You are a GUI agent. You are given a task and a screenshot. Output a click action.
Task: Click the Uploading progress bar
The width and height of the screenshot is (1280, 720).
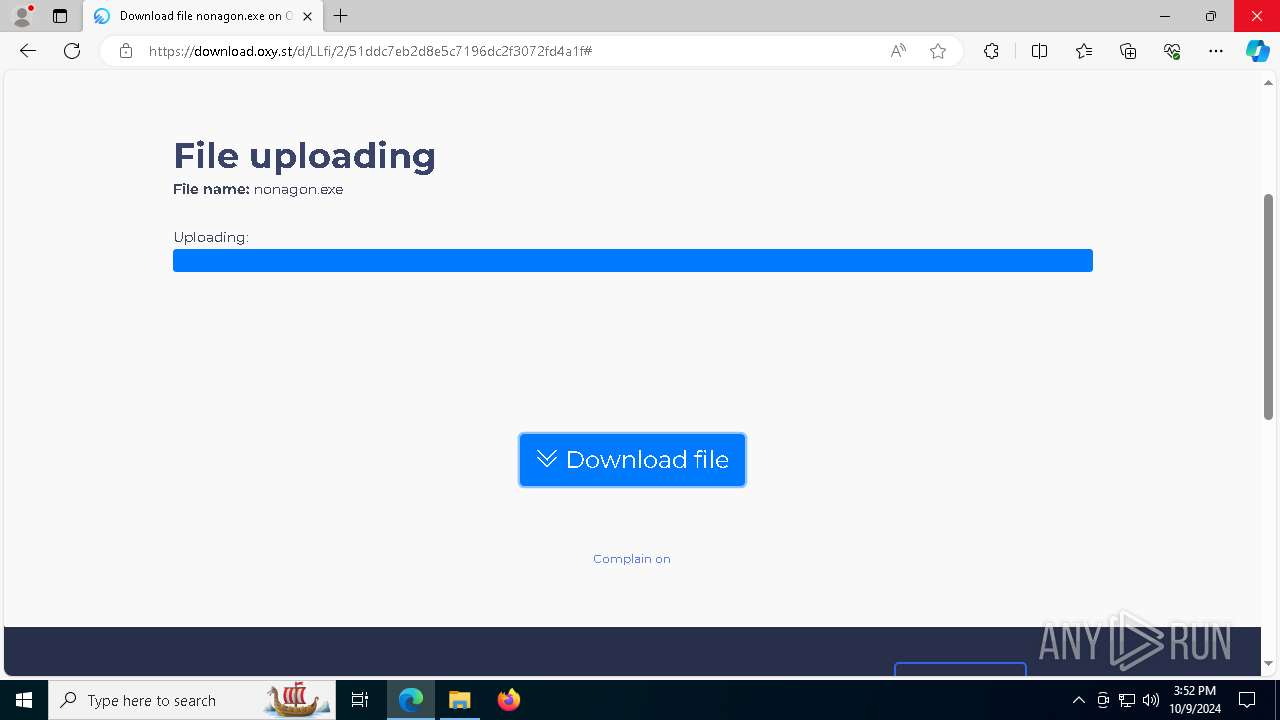pyautogui.click(x=633, y=260)
